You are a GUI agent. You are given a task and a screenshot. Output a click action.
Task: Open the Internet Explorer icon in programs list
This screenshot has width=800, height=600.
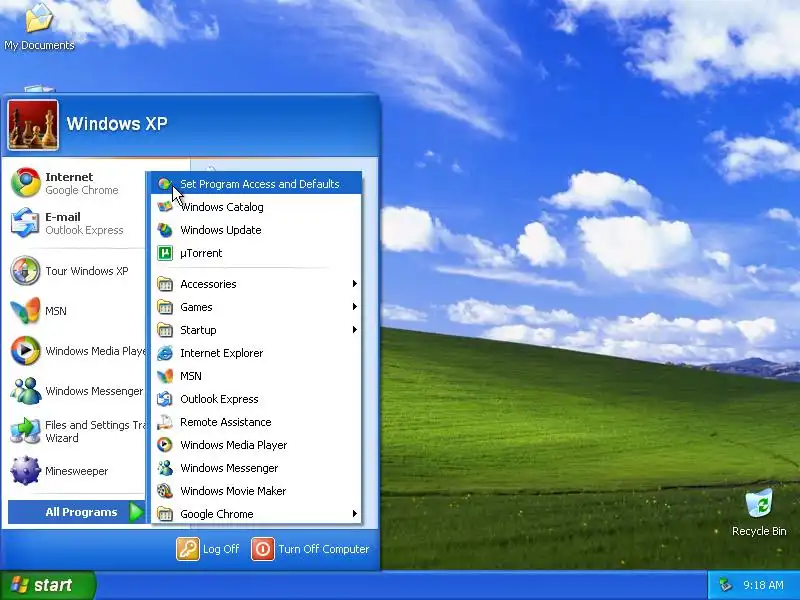click(165, 353)
